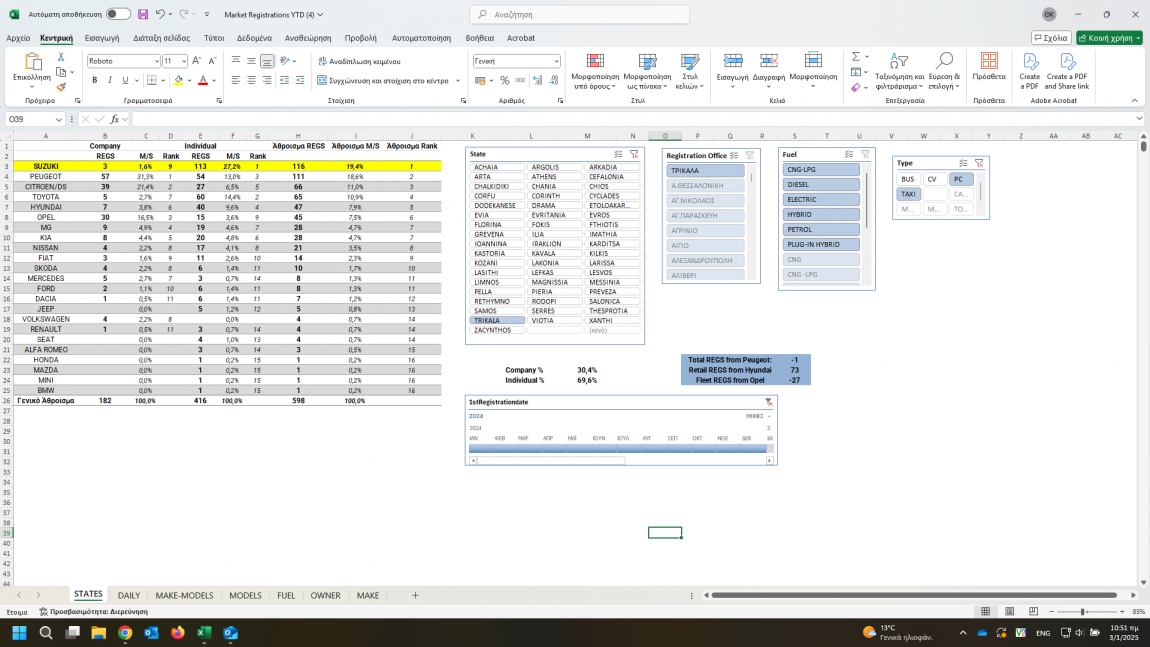The height and width of the screenshot is (647, 1150).
Task: Center text horizontally in the cell
Action: [x=251, y=80]
